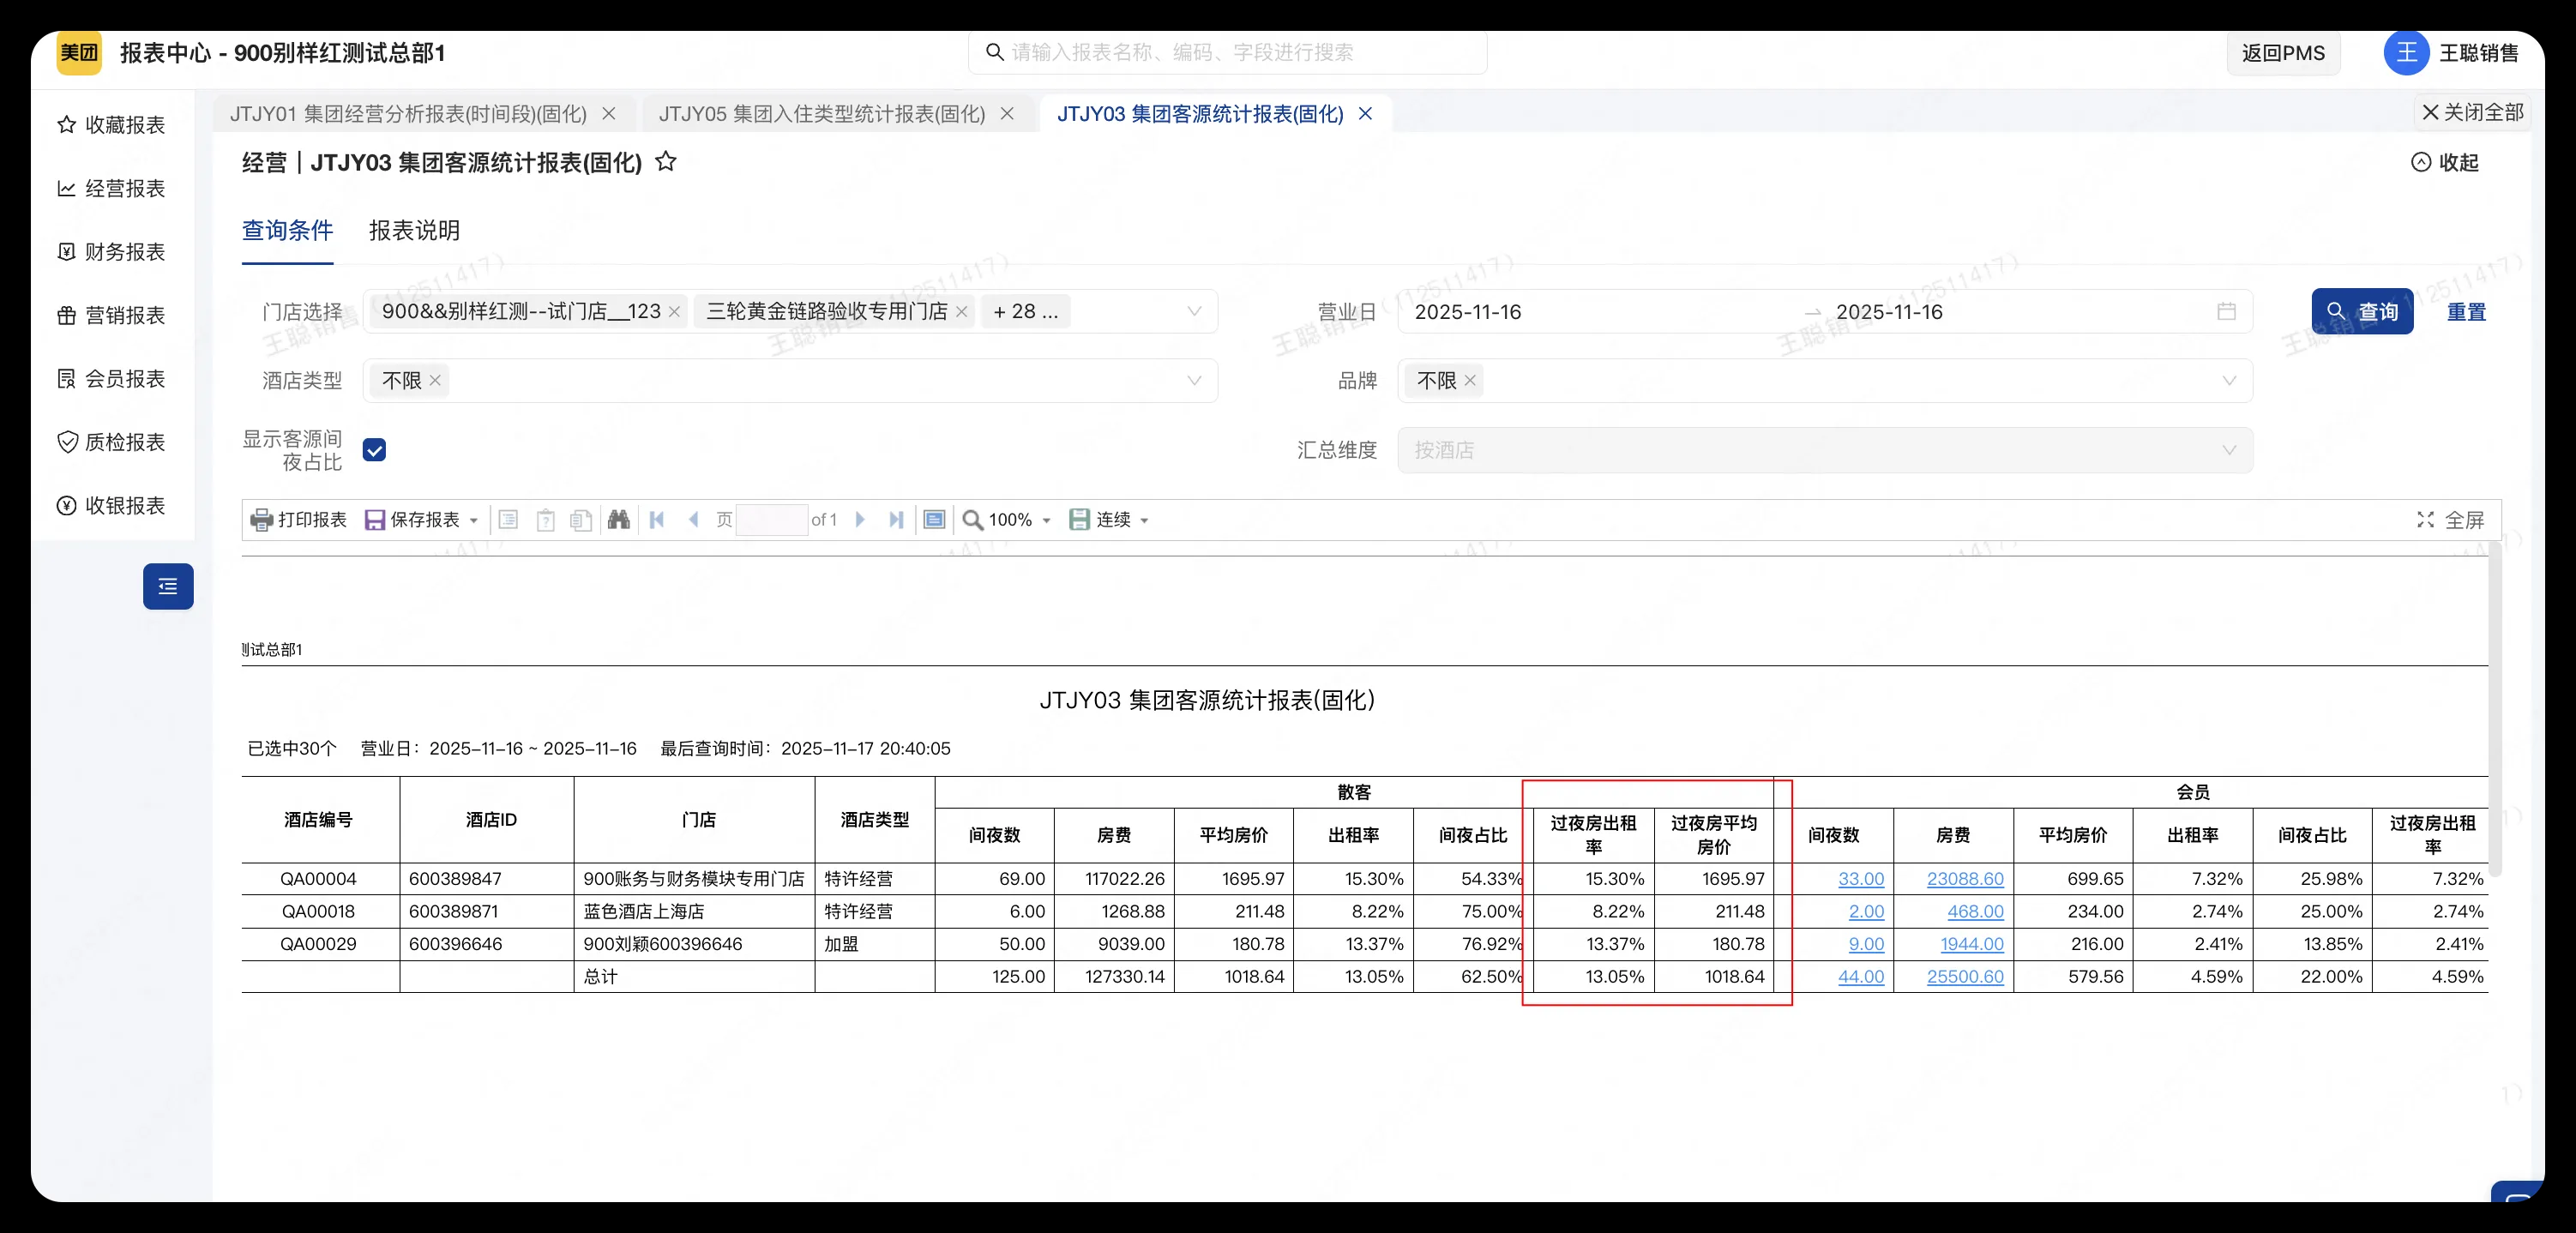Click the favorite star next to report title
2576x1233 pixels.
coord(666,162)
